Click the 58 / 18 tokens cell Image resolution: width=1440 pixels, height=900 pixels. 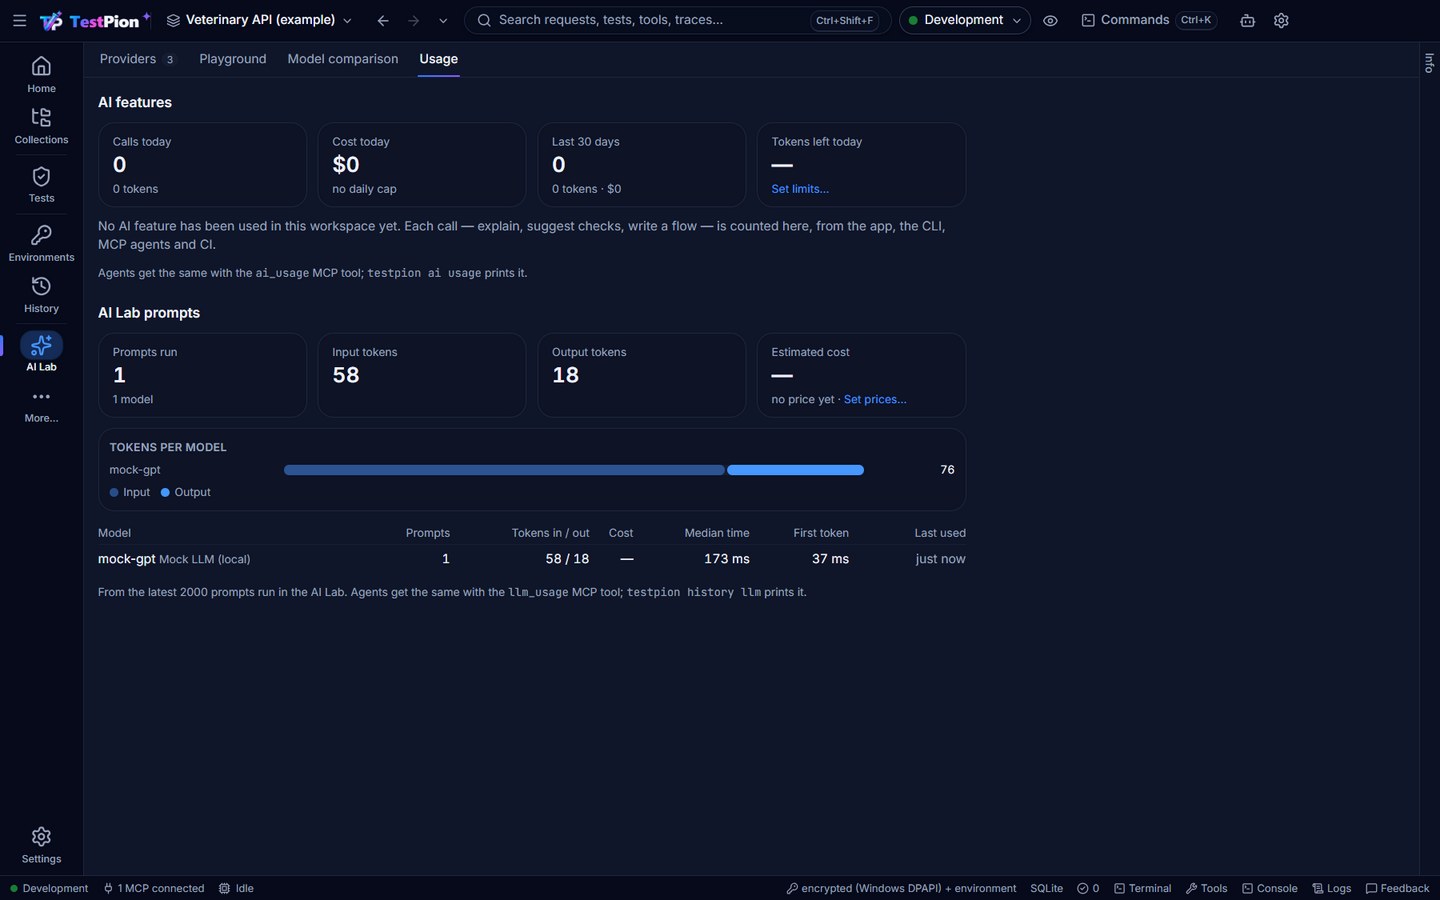[567, 559]
